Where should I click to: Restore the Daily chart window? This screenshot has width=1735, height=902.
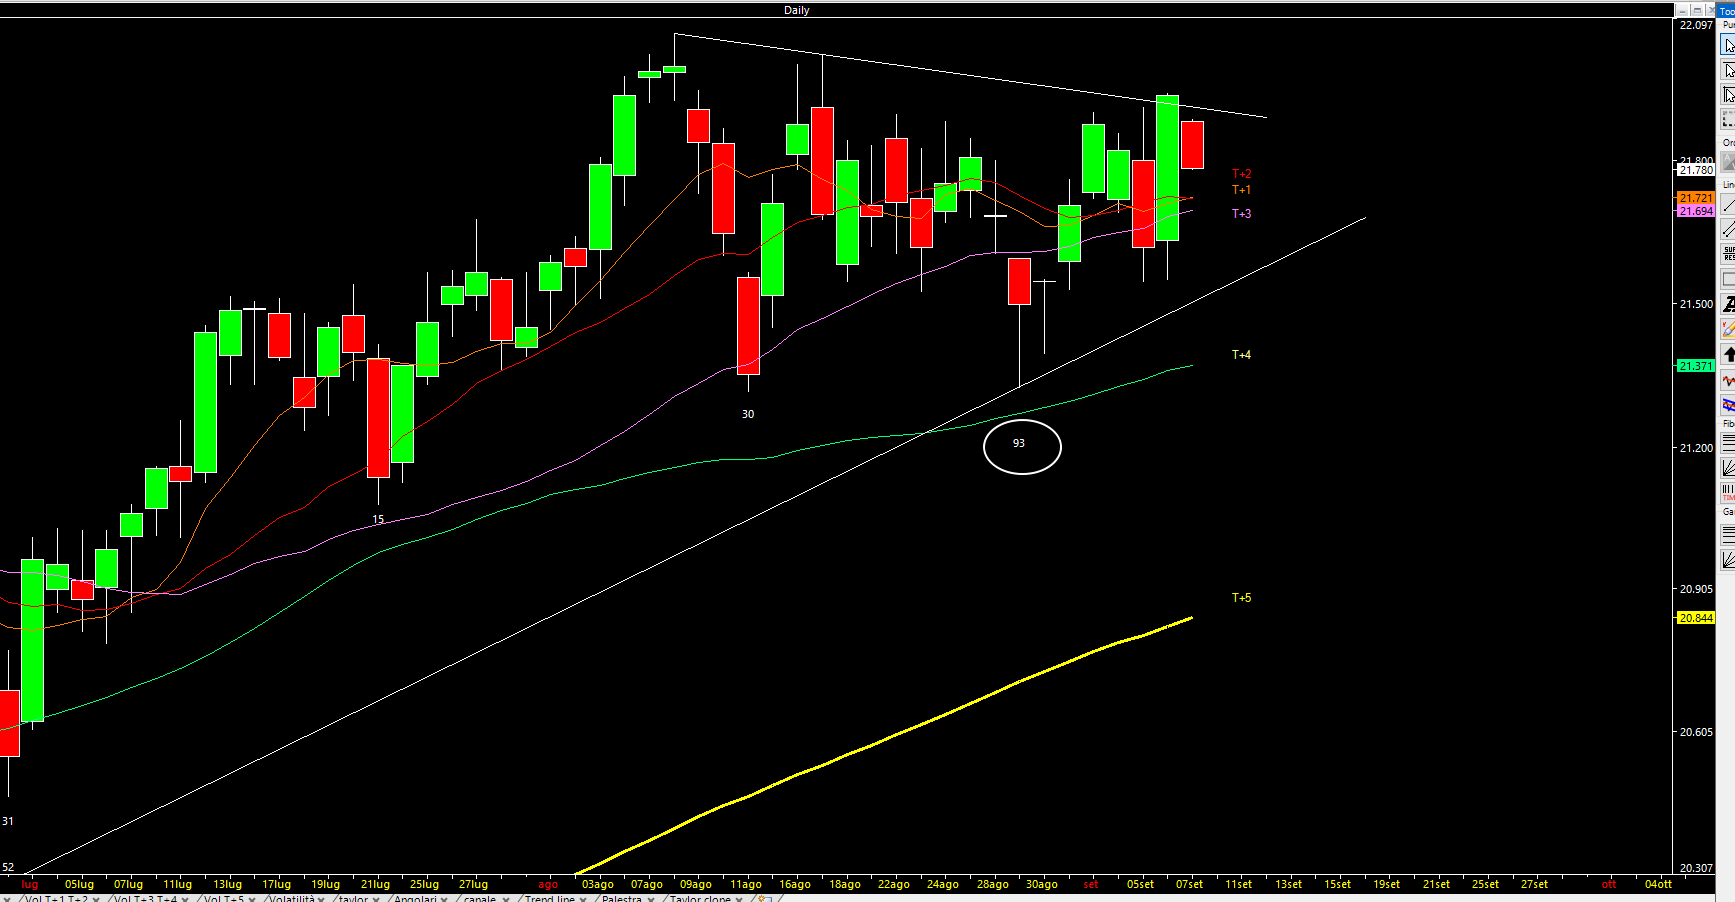[1697, 10]
